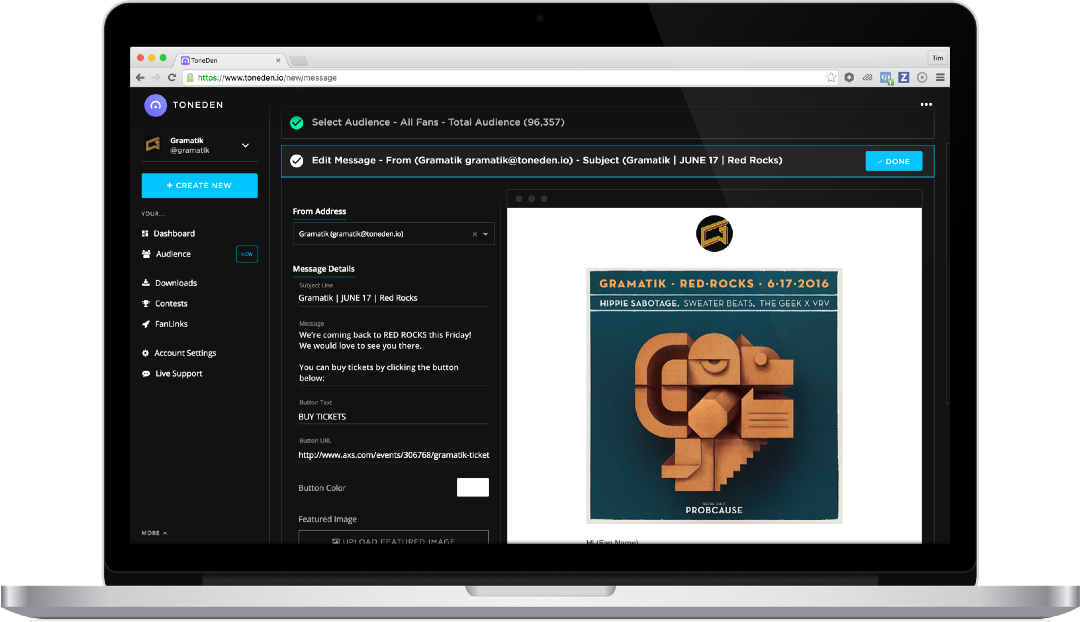The width and height of the screenshot is (1080, 622).
Task: Open a new browser tab
Action: click(298, 61)
